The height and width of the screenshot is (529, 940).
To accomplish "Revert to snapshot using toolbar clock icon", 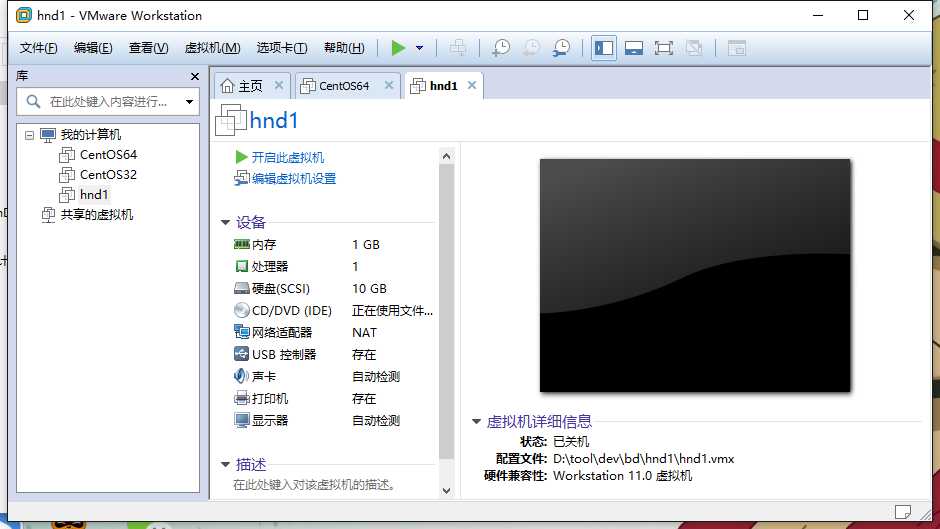I will [x=531, y=48].
